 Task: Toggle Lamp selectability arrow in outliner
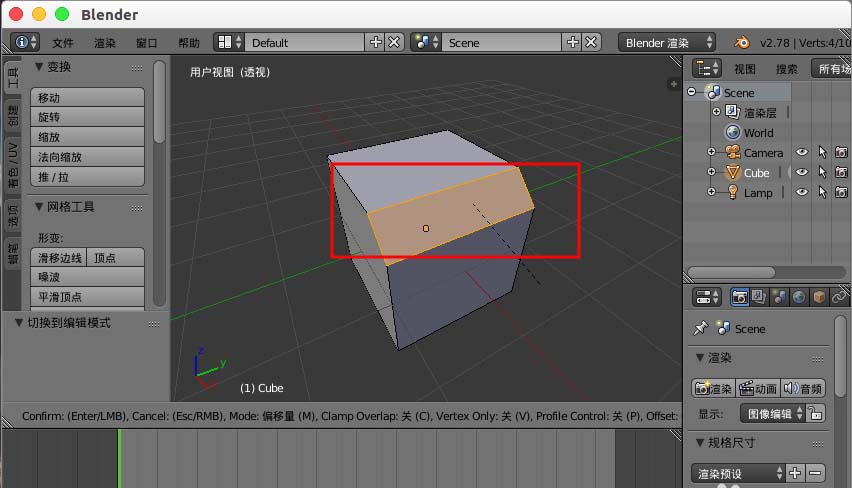click(x=822, y=192)
